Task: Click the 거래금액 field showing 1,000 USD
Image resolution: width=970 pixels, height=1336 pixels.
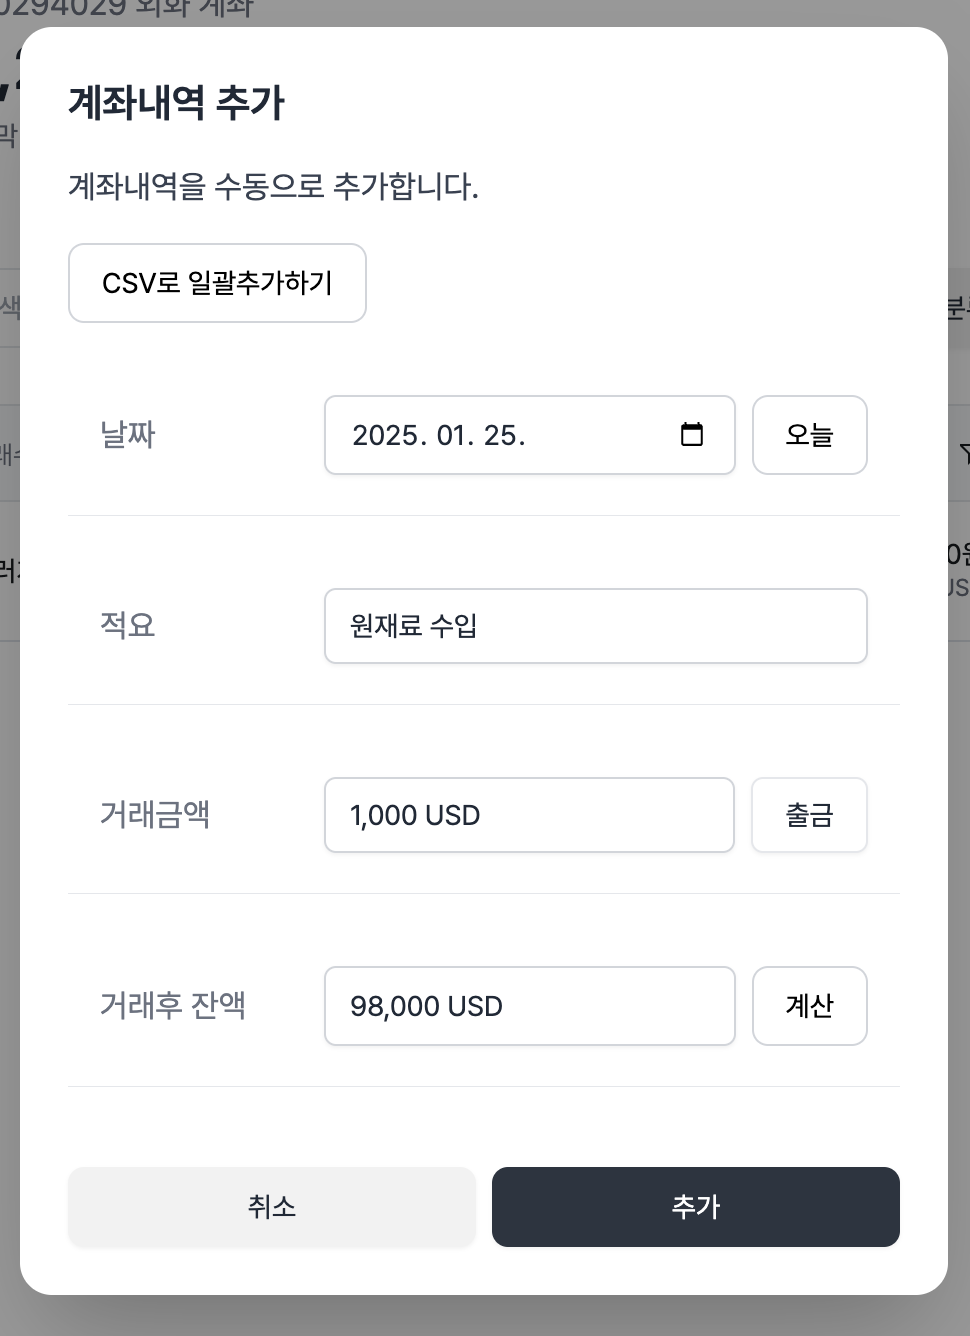Action: coord(529,815)
